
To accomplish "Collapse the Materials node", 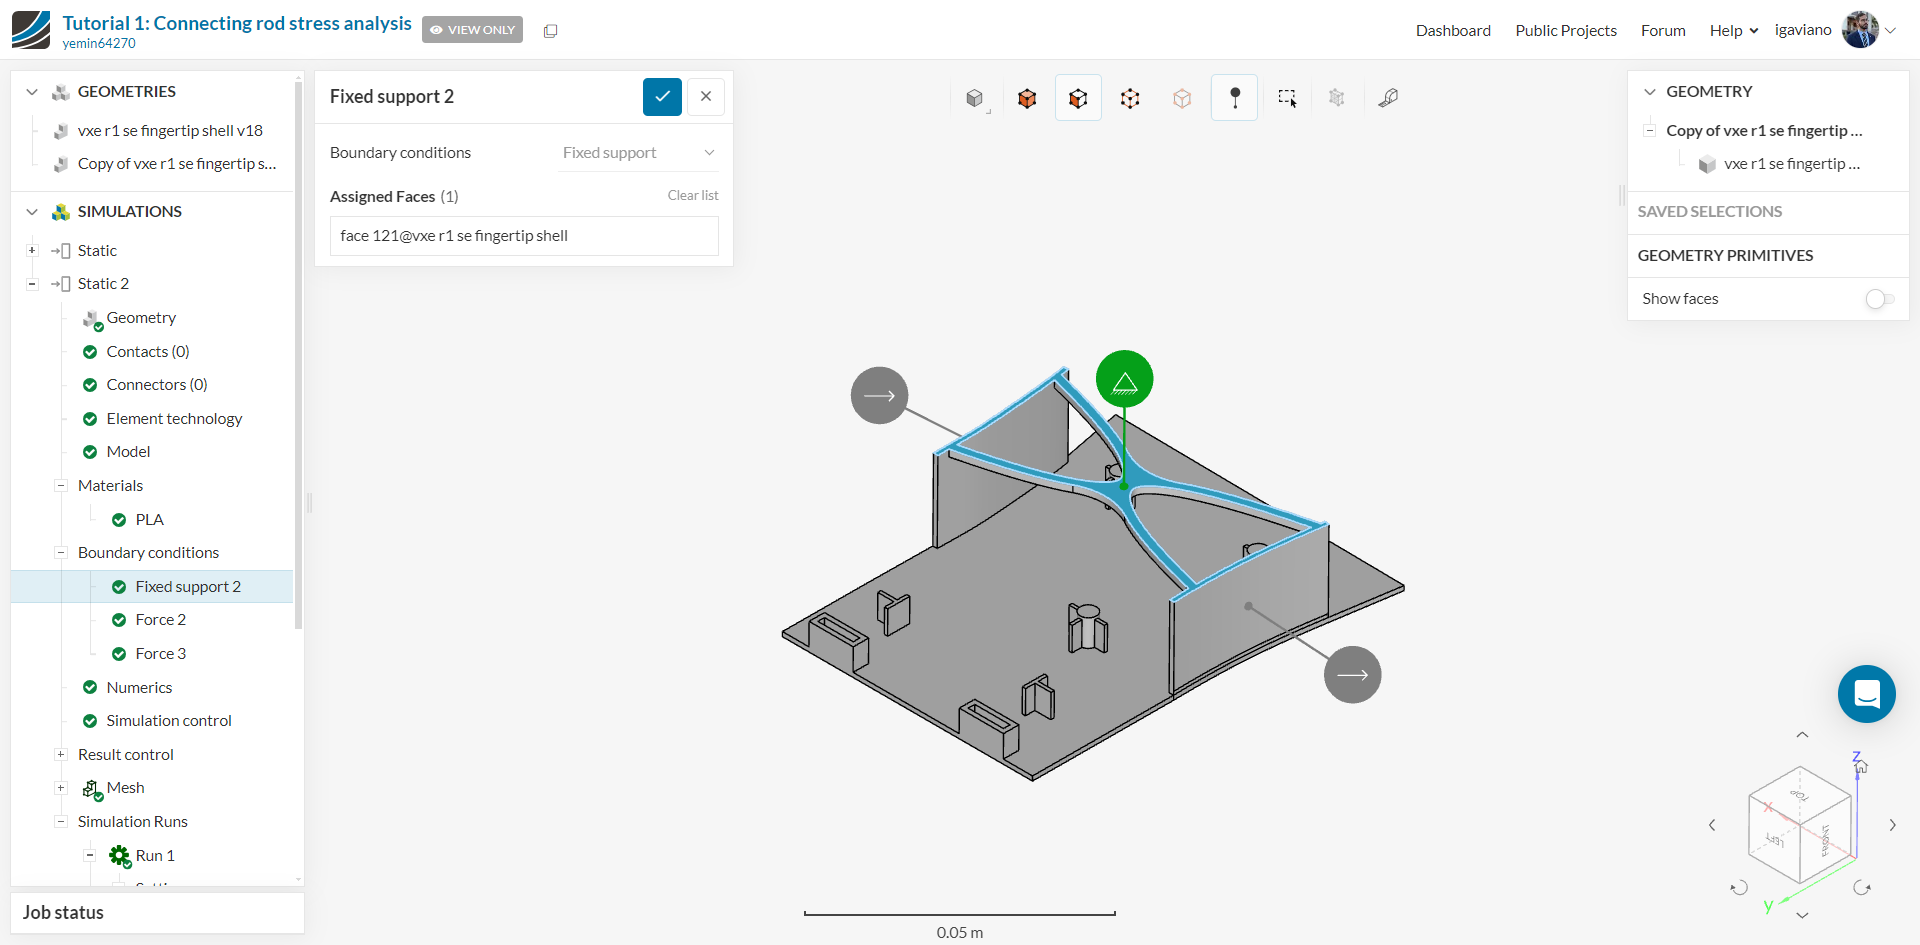I will point(61,486).
